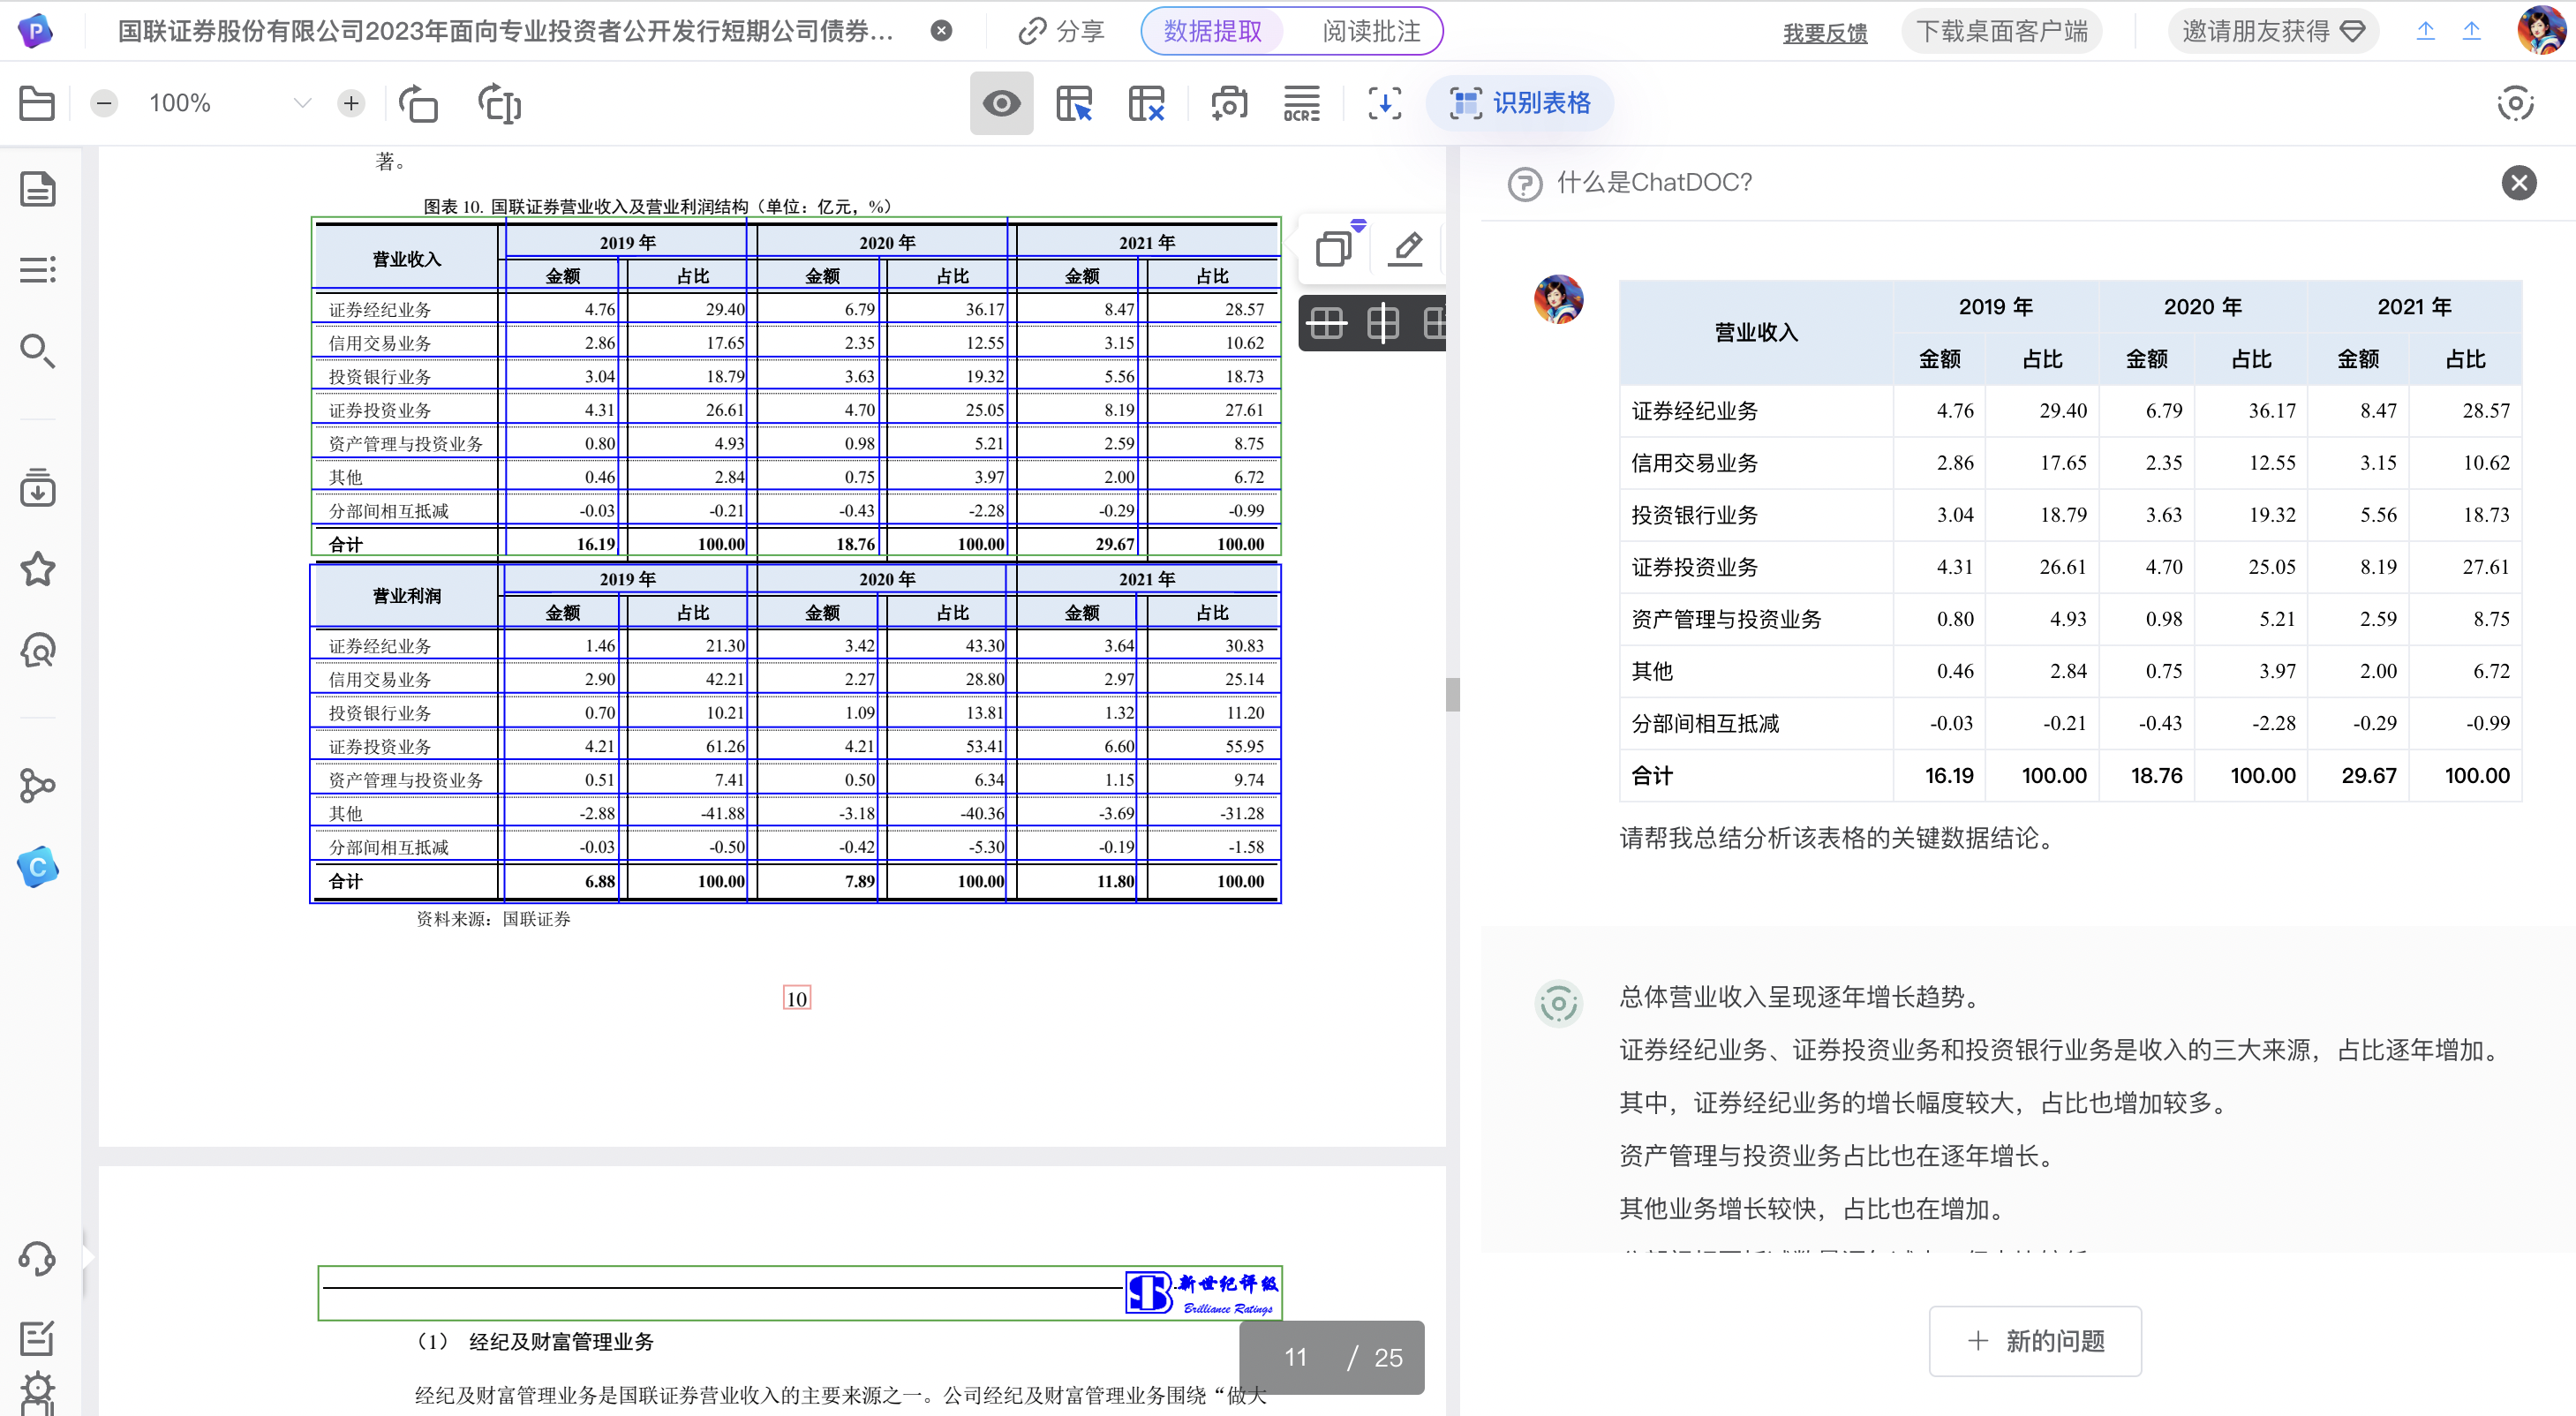Zoom out with the minus button

pos(104,103)
